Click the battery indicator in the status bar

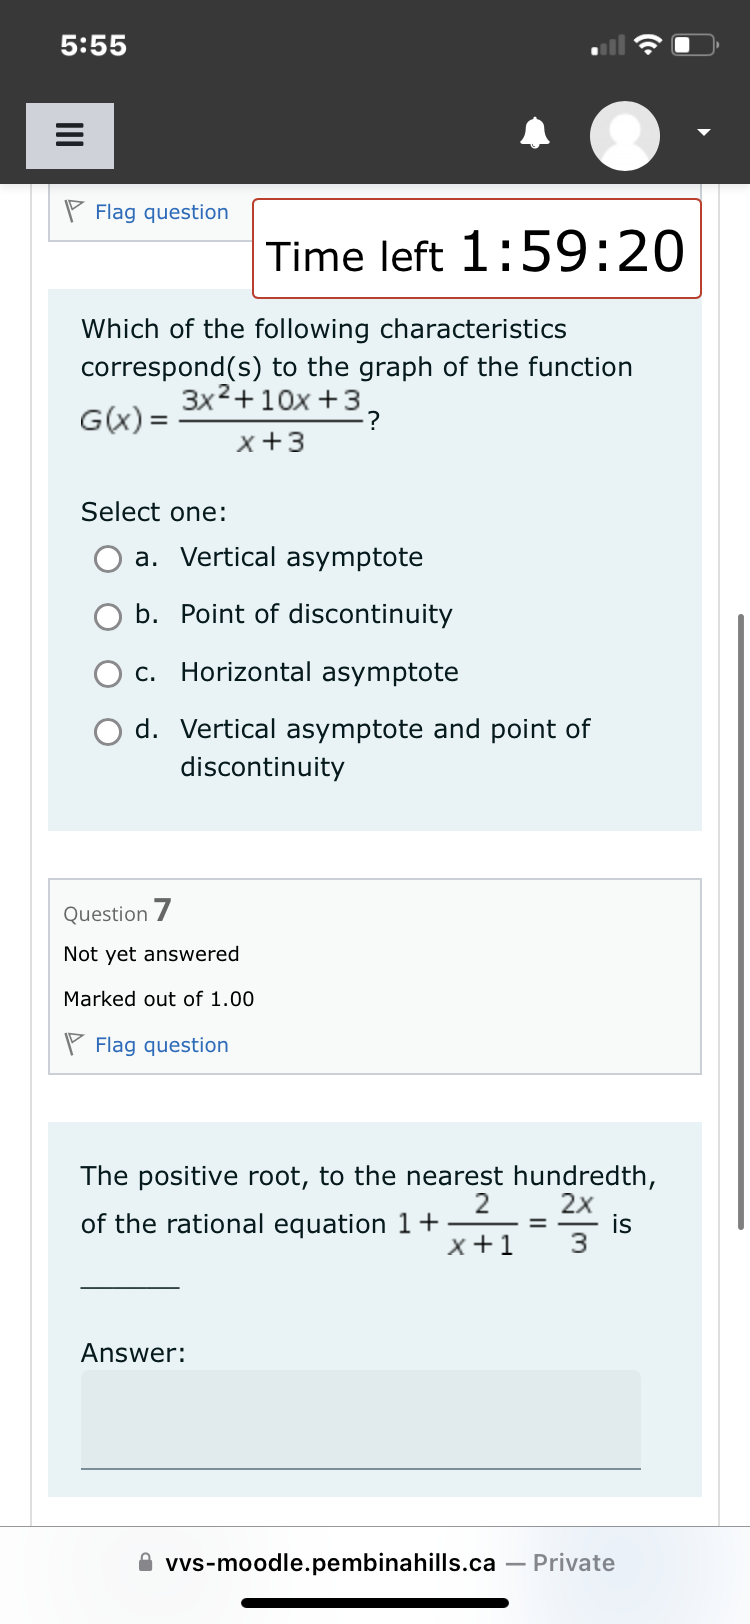point(692,43)
